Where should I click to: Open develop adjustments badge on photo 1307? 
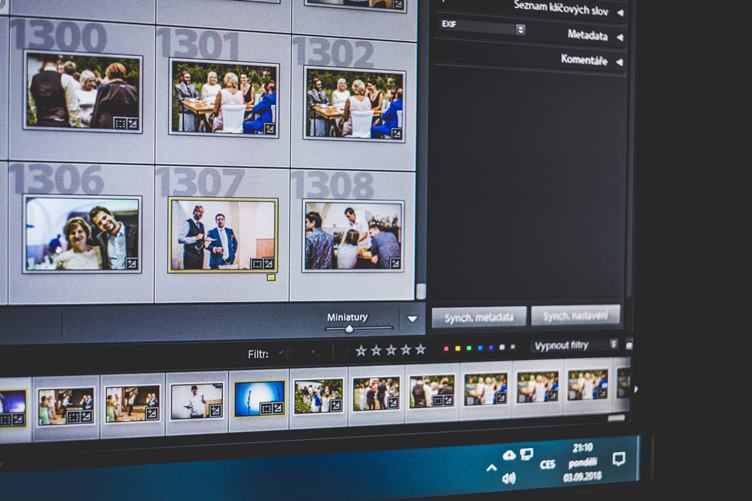[269, 264]
